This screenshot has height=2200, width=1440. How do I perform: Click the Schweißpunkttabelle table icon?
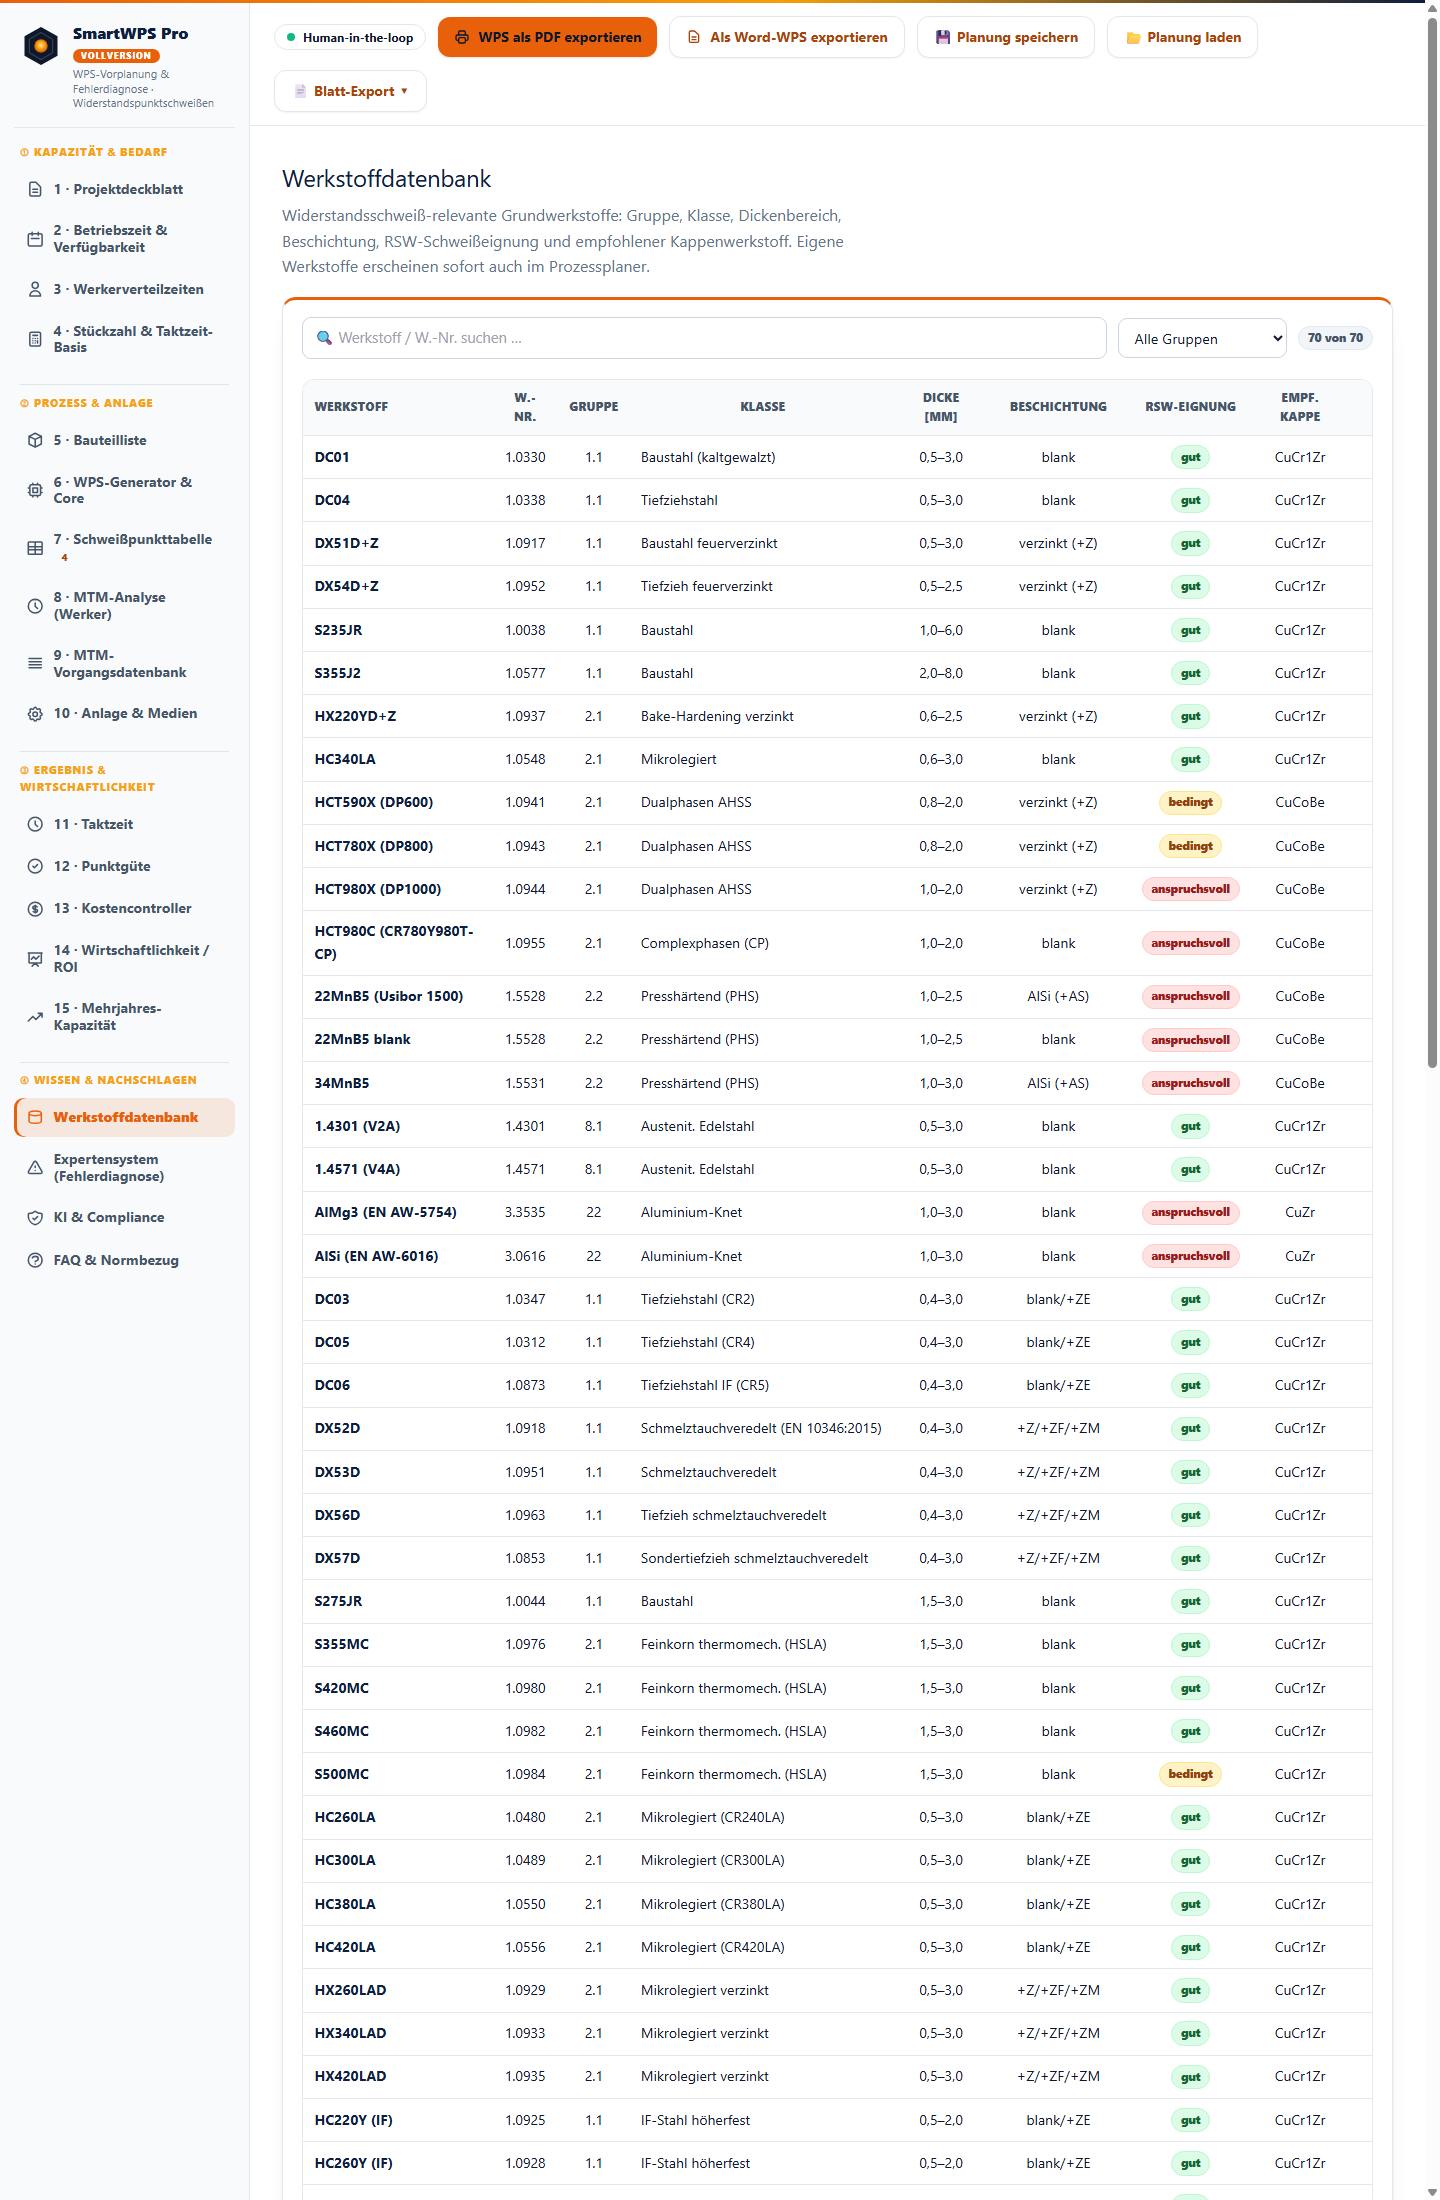coord(35,548)
